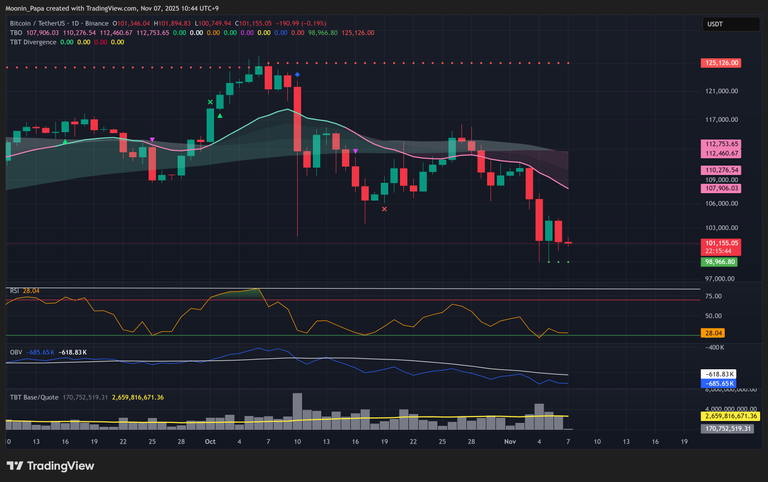Click the red X signal marker
Viewport: 768px width, 482px height.
click(x=385, y=209)
